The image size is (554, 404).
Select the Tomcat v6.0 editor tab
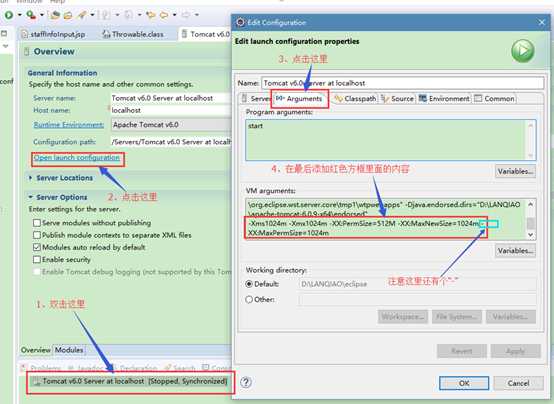(x=206, y=34)
